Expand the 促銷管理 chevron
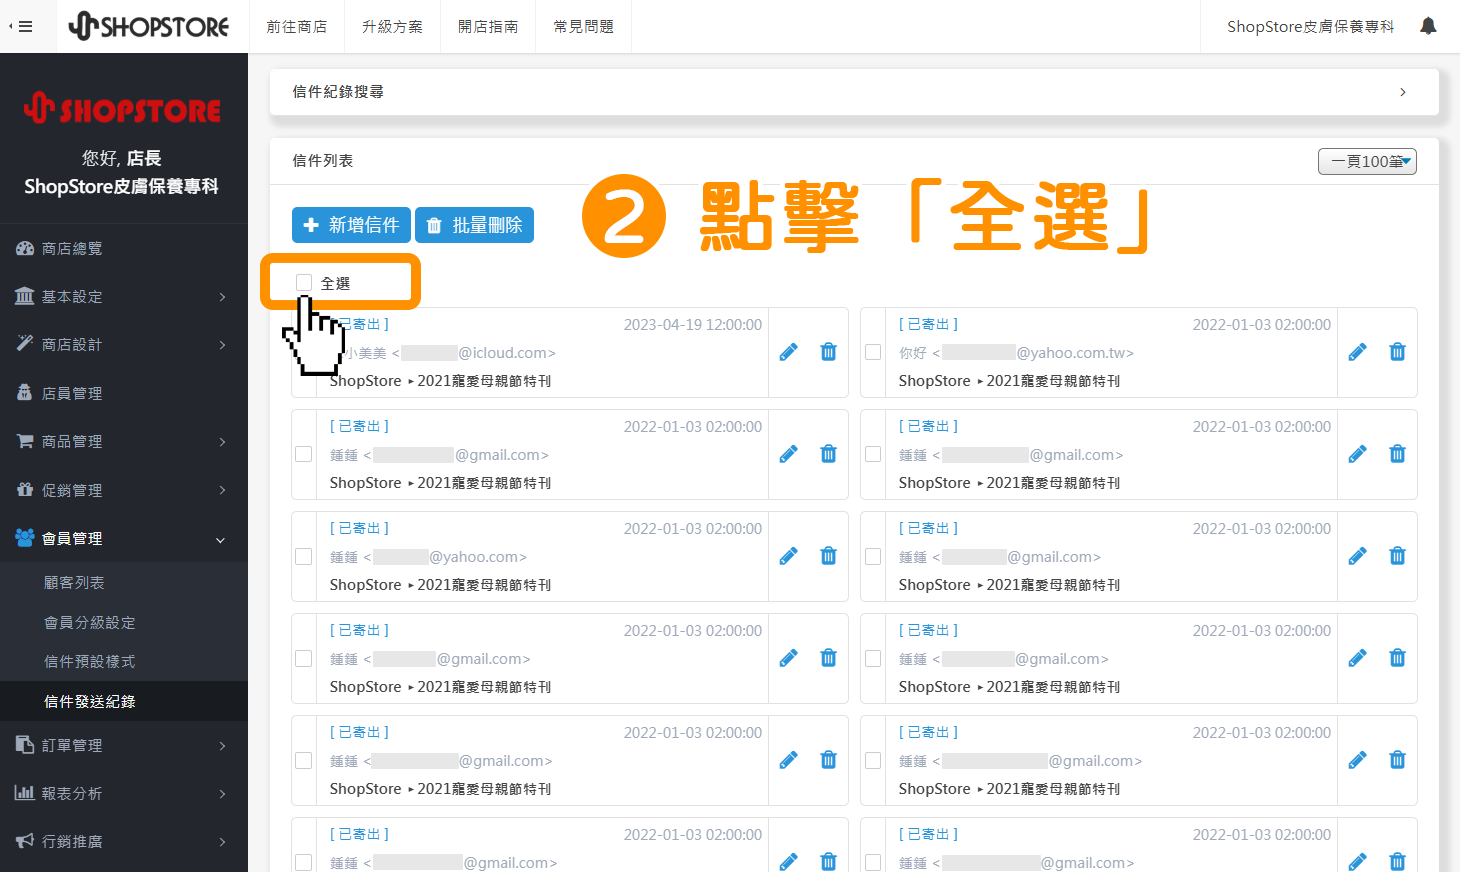Image resolution: width=1460 pixels, height=872 pixels. 222,490
